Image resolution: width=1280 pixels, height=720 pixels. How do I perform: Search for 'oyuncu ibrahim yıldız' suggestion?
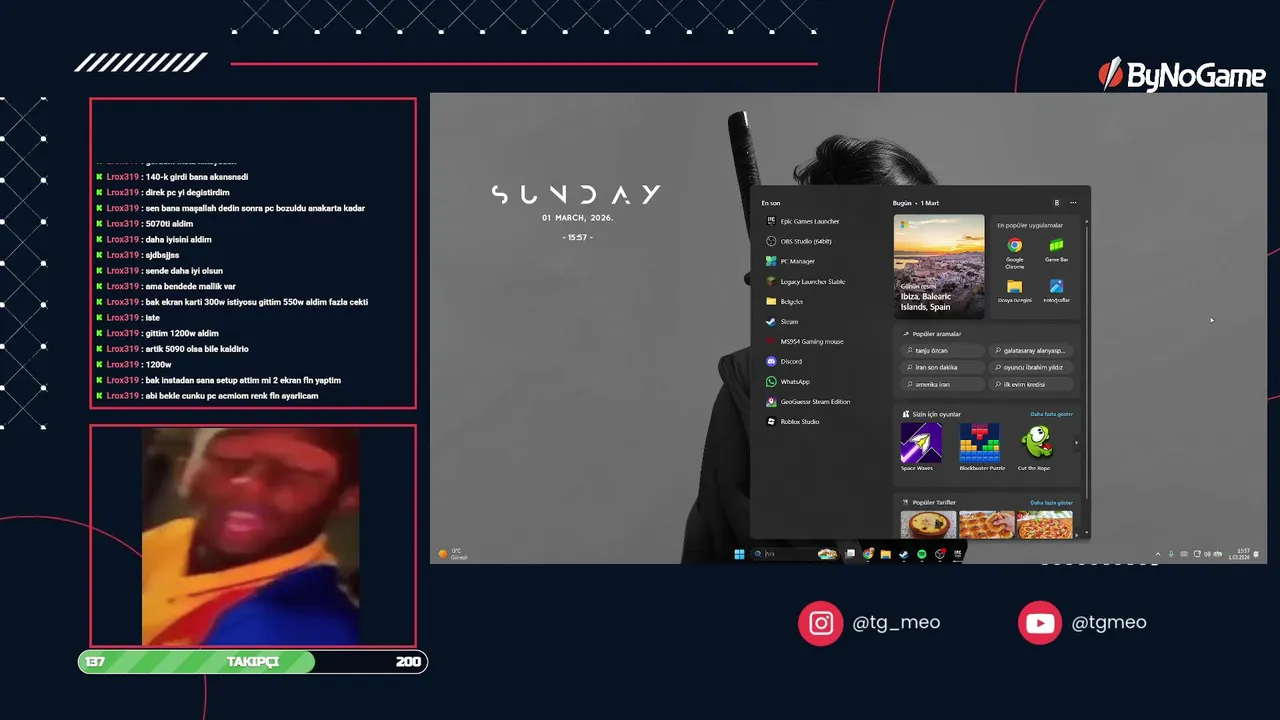[1031, 367]
